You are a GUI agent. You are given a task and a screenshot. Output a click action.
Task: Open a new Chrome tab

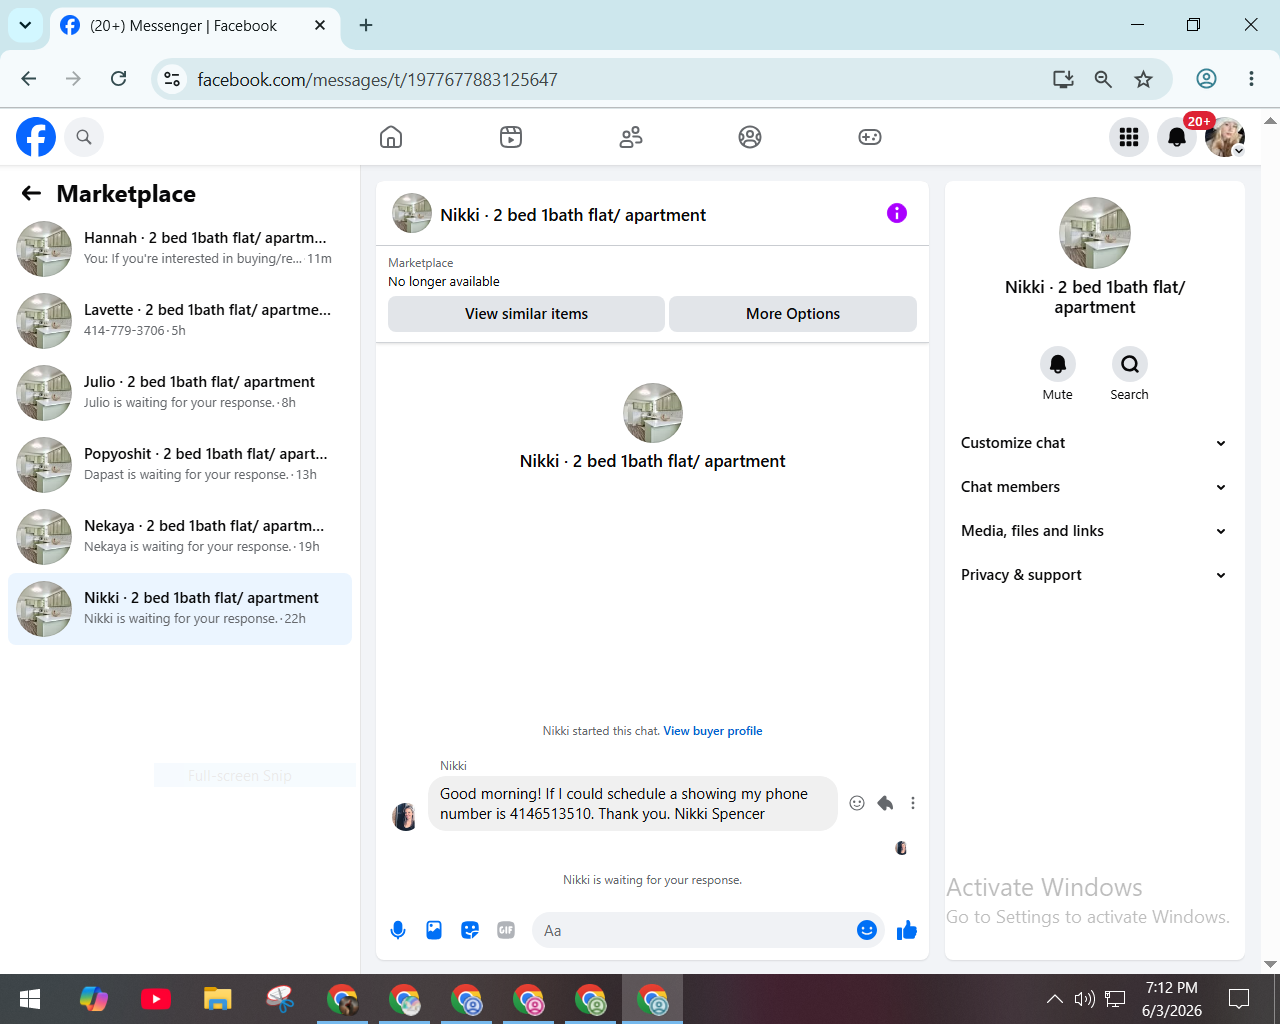(x=366, y=25)
